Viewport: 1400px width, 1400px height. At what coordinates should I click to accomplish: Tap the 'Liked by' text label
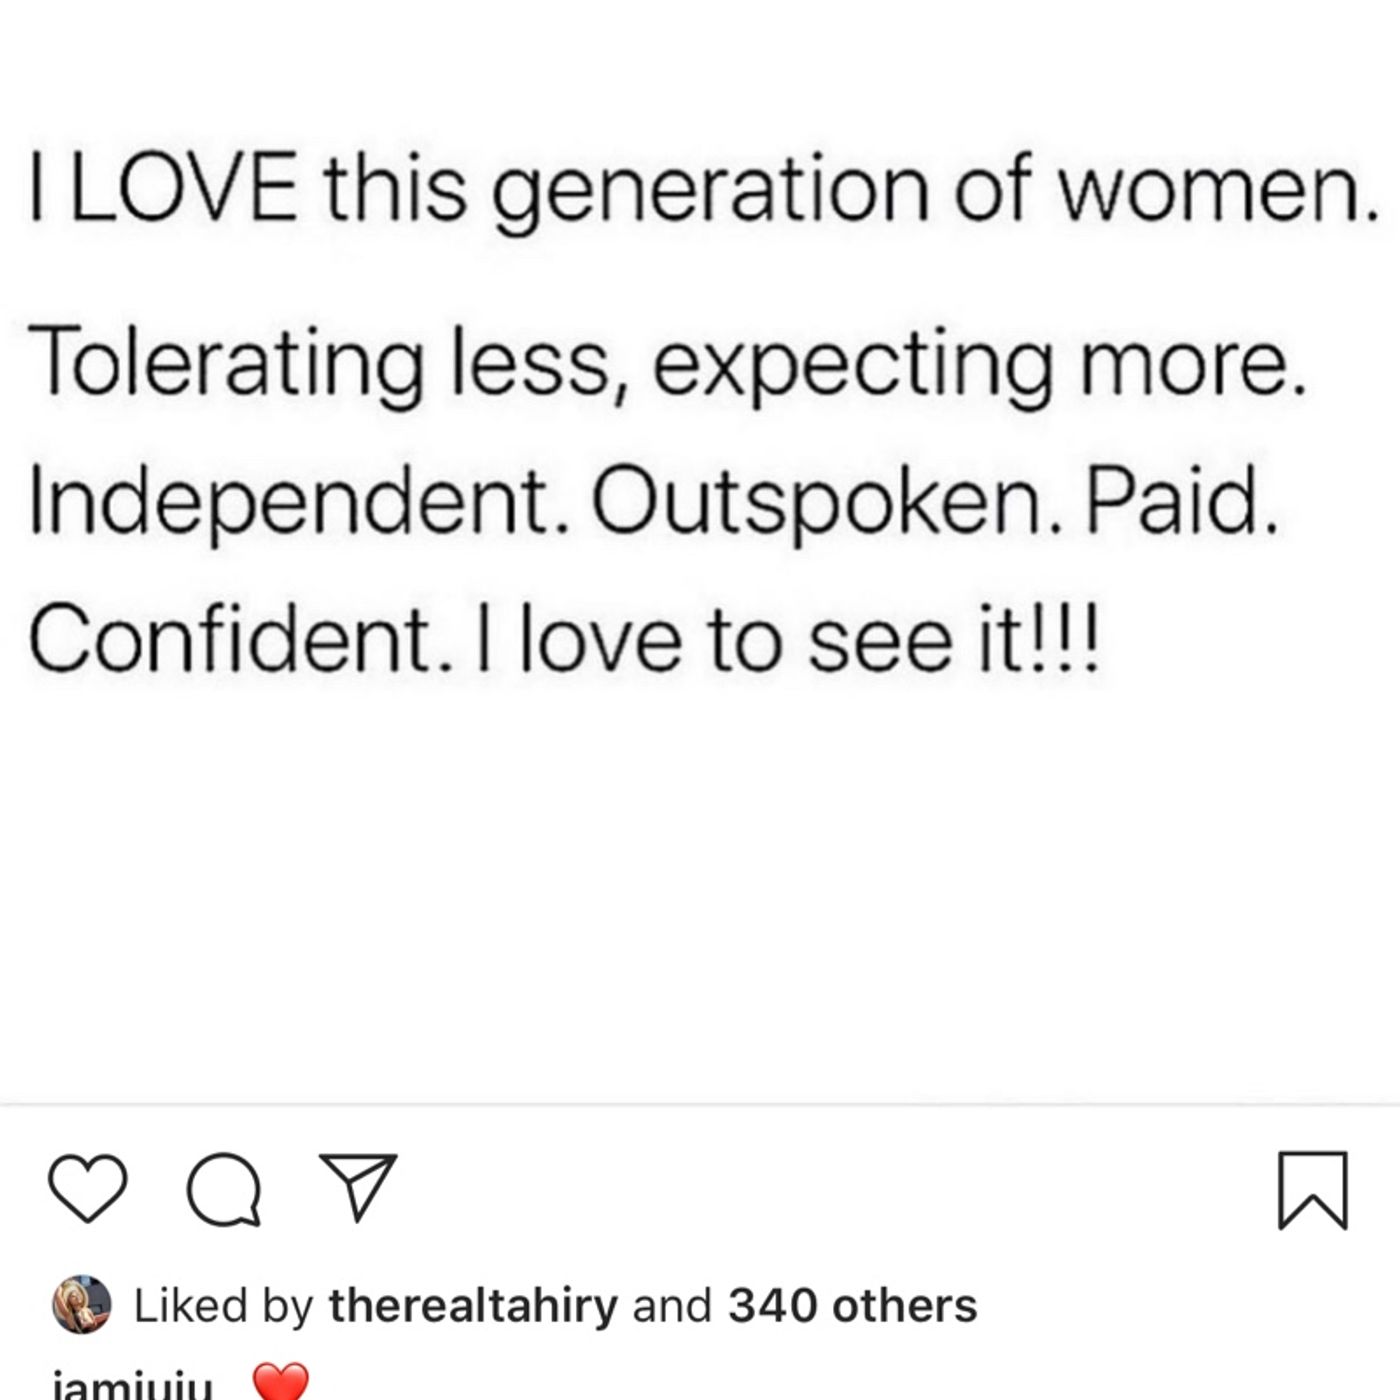click(224, 1306)
